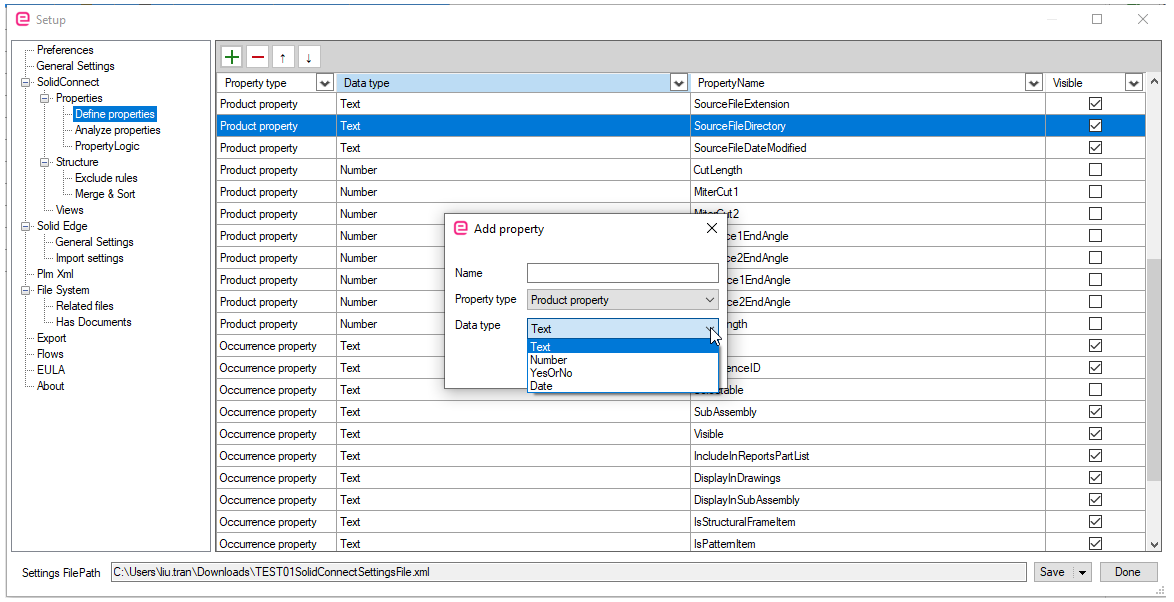
Task: Select Export in the tree
Action: pyautogui.click(x=51, y=338)
